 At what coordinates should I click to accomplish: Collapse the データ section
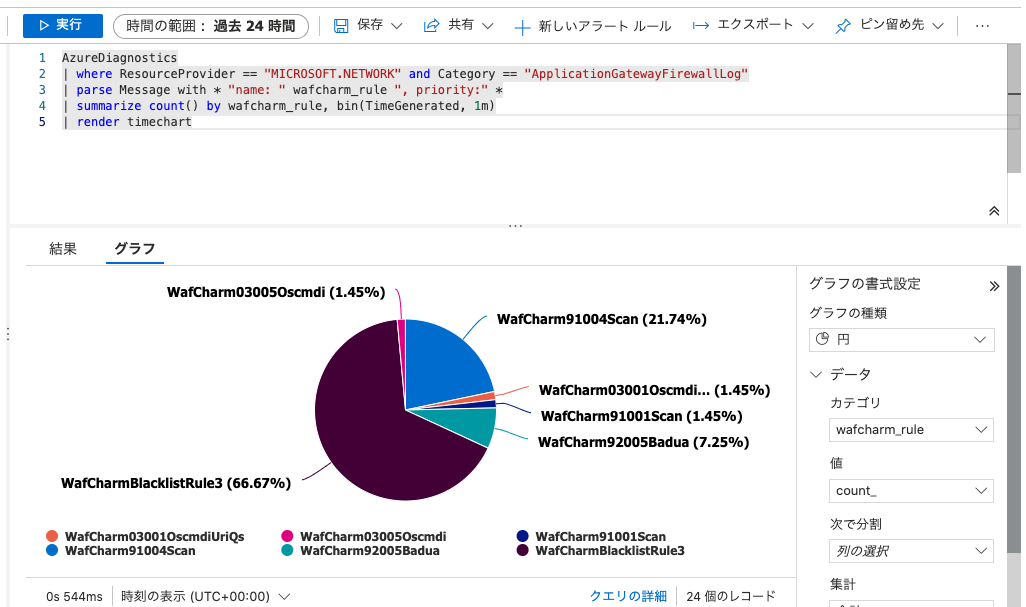click(816, 374)
